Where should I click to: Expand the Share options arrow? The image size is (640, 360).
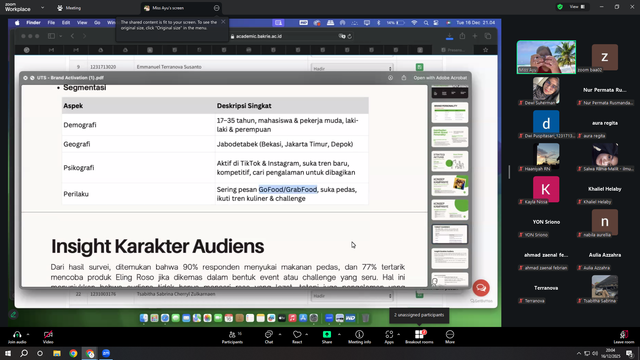[339, 334]
